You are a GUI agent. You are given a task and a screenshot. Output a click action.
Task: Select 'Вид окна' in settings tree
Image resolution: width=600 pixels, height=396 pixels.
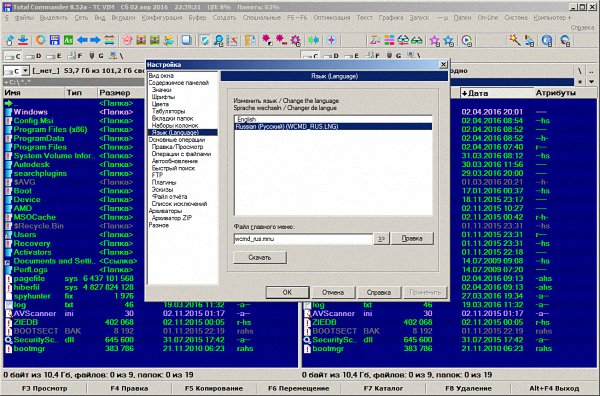click(161, 75)
